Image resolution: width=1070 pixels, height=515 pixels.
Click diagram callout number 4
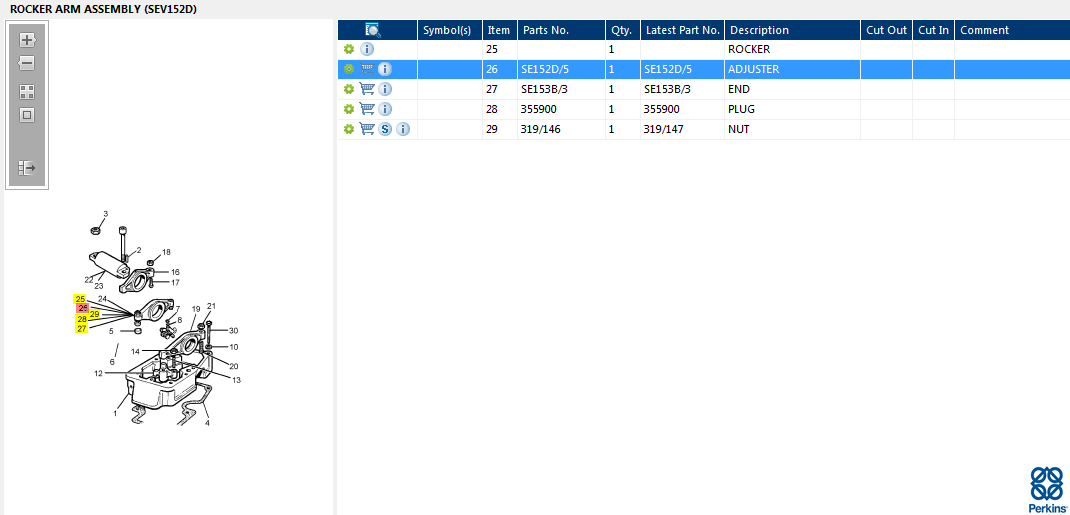click(x=207, y=423)
